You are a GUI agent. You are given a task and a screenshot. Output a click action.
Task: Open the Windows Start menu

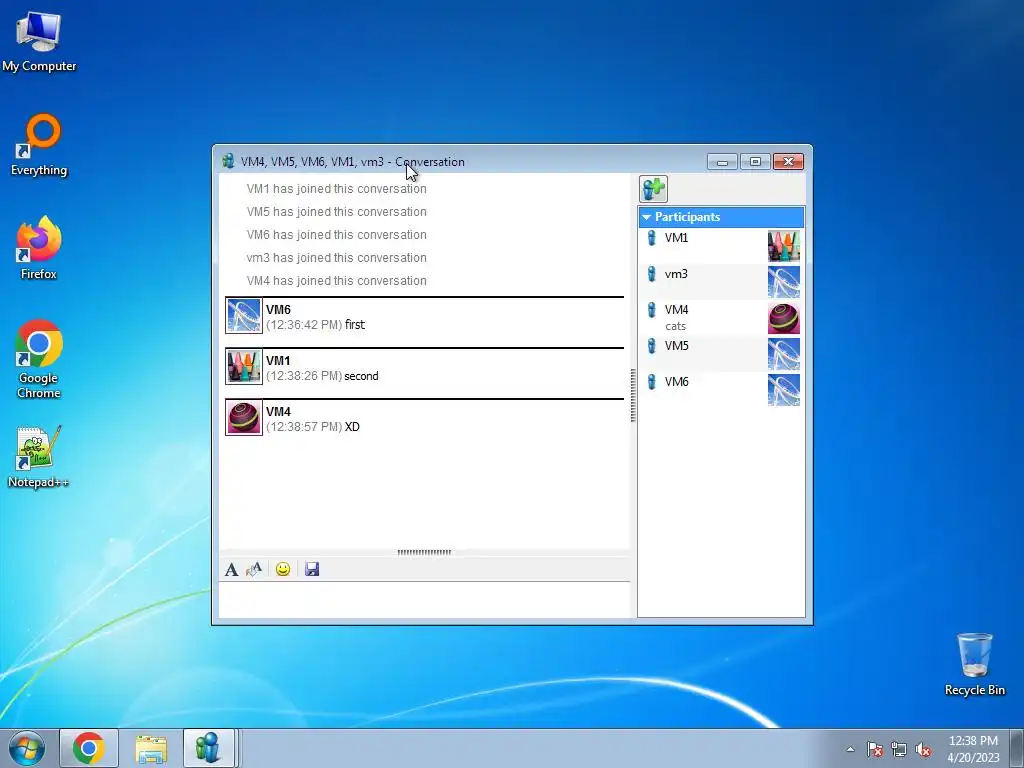pos(27,748)
